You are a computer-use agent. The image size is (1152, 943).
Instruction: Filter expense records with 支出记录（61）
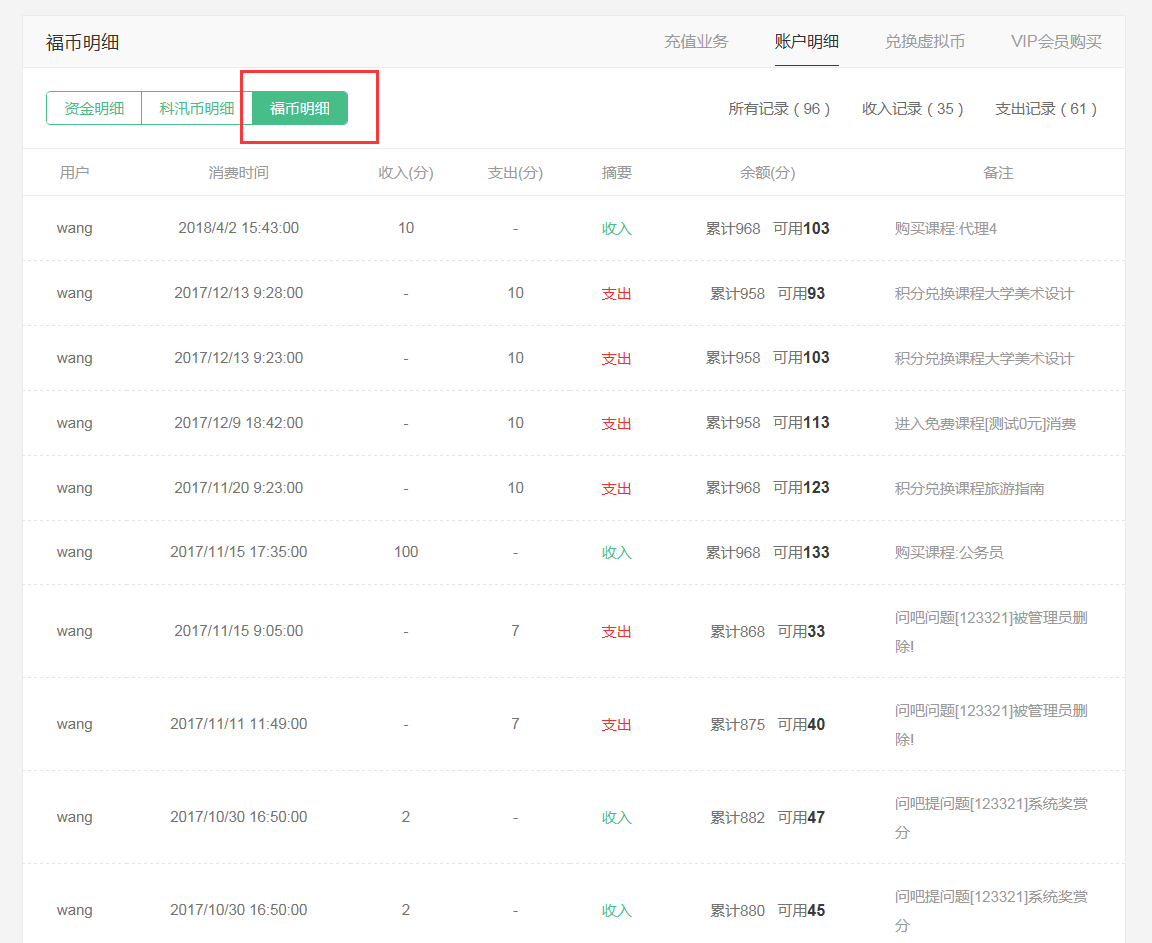coord(1046,111)
